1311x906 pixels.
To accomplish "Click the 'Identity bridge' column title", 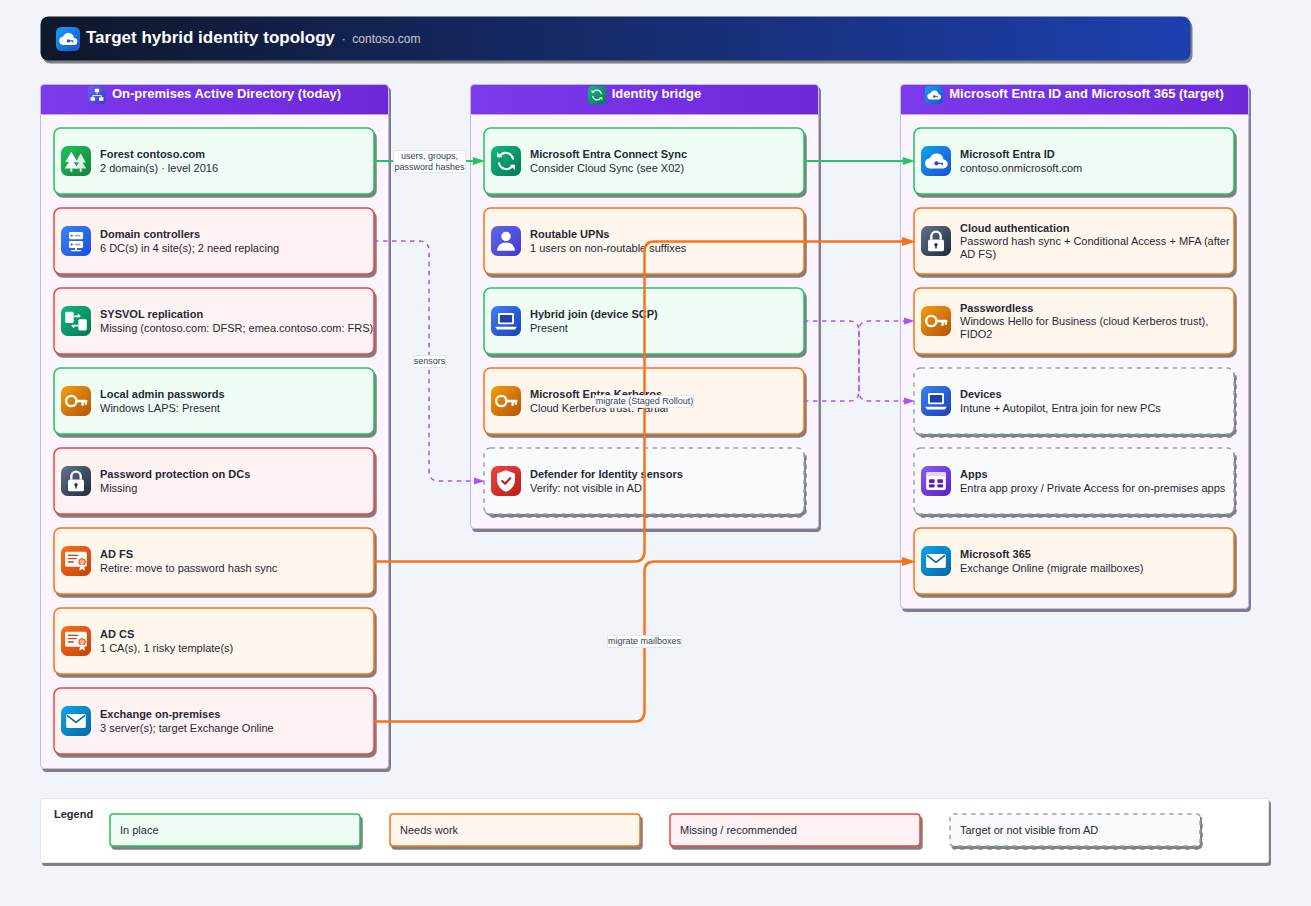I will click(656, 94).
